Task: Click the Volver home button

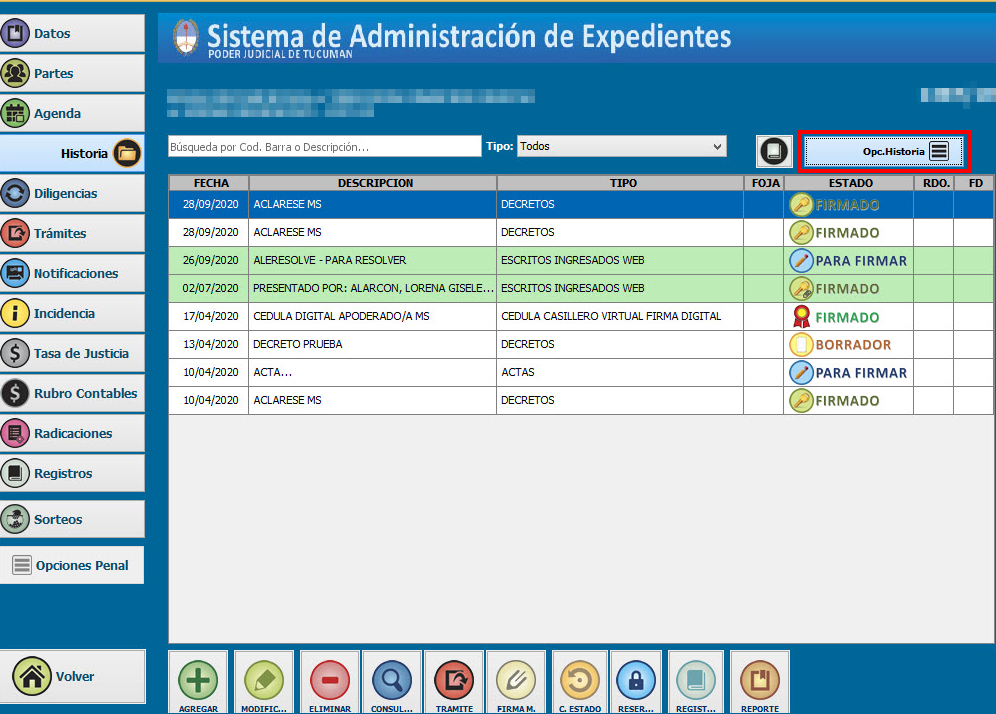Action: [x=72, y=677]
